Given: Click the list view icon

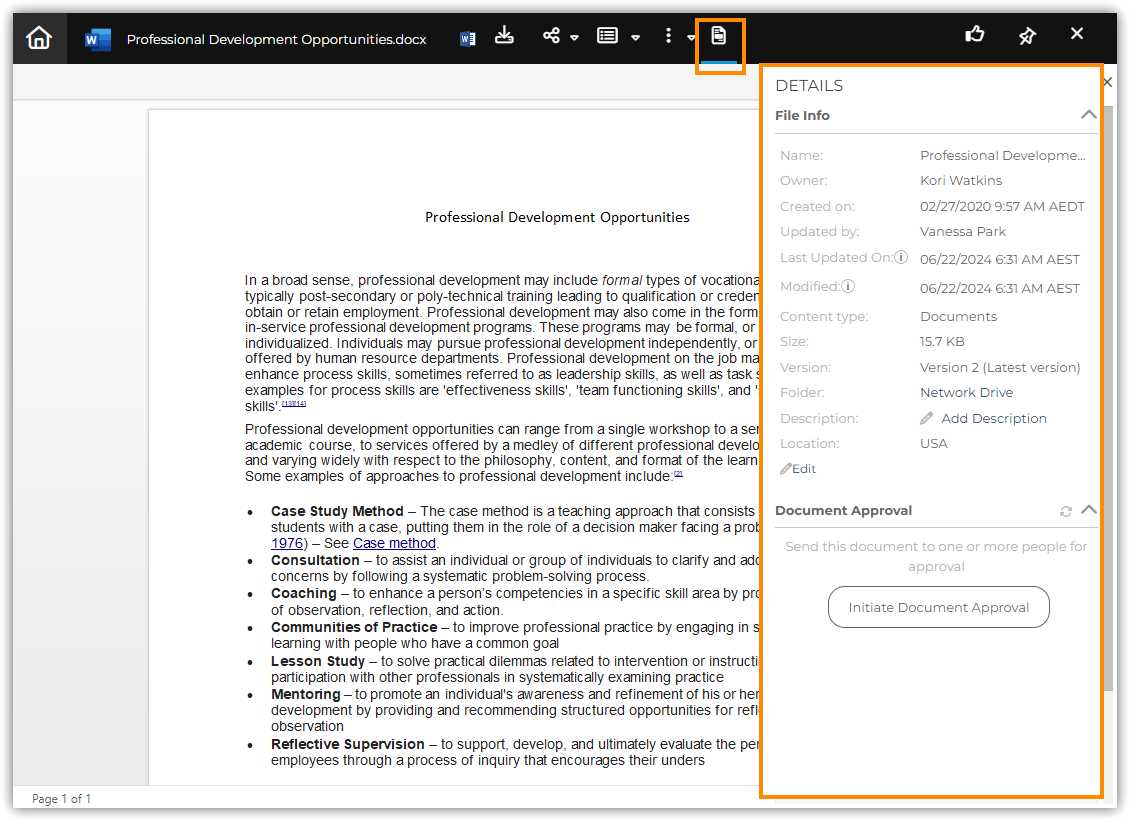Looking at the screenshot, I should [607, 36].
